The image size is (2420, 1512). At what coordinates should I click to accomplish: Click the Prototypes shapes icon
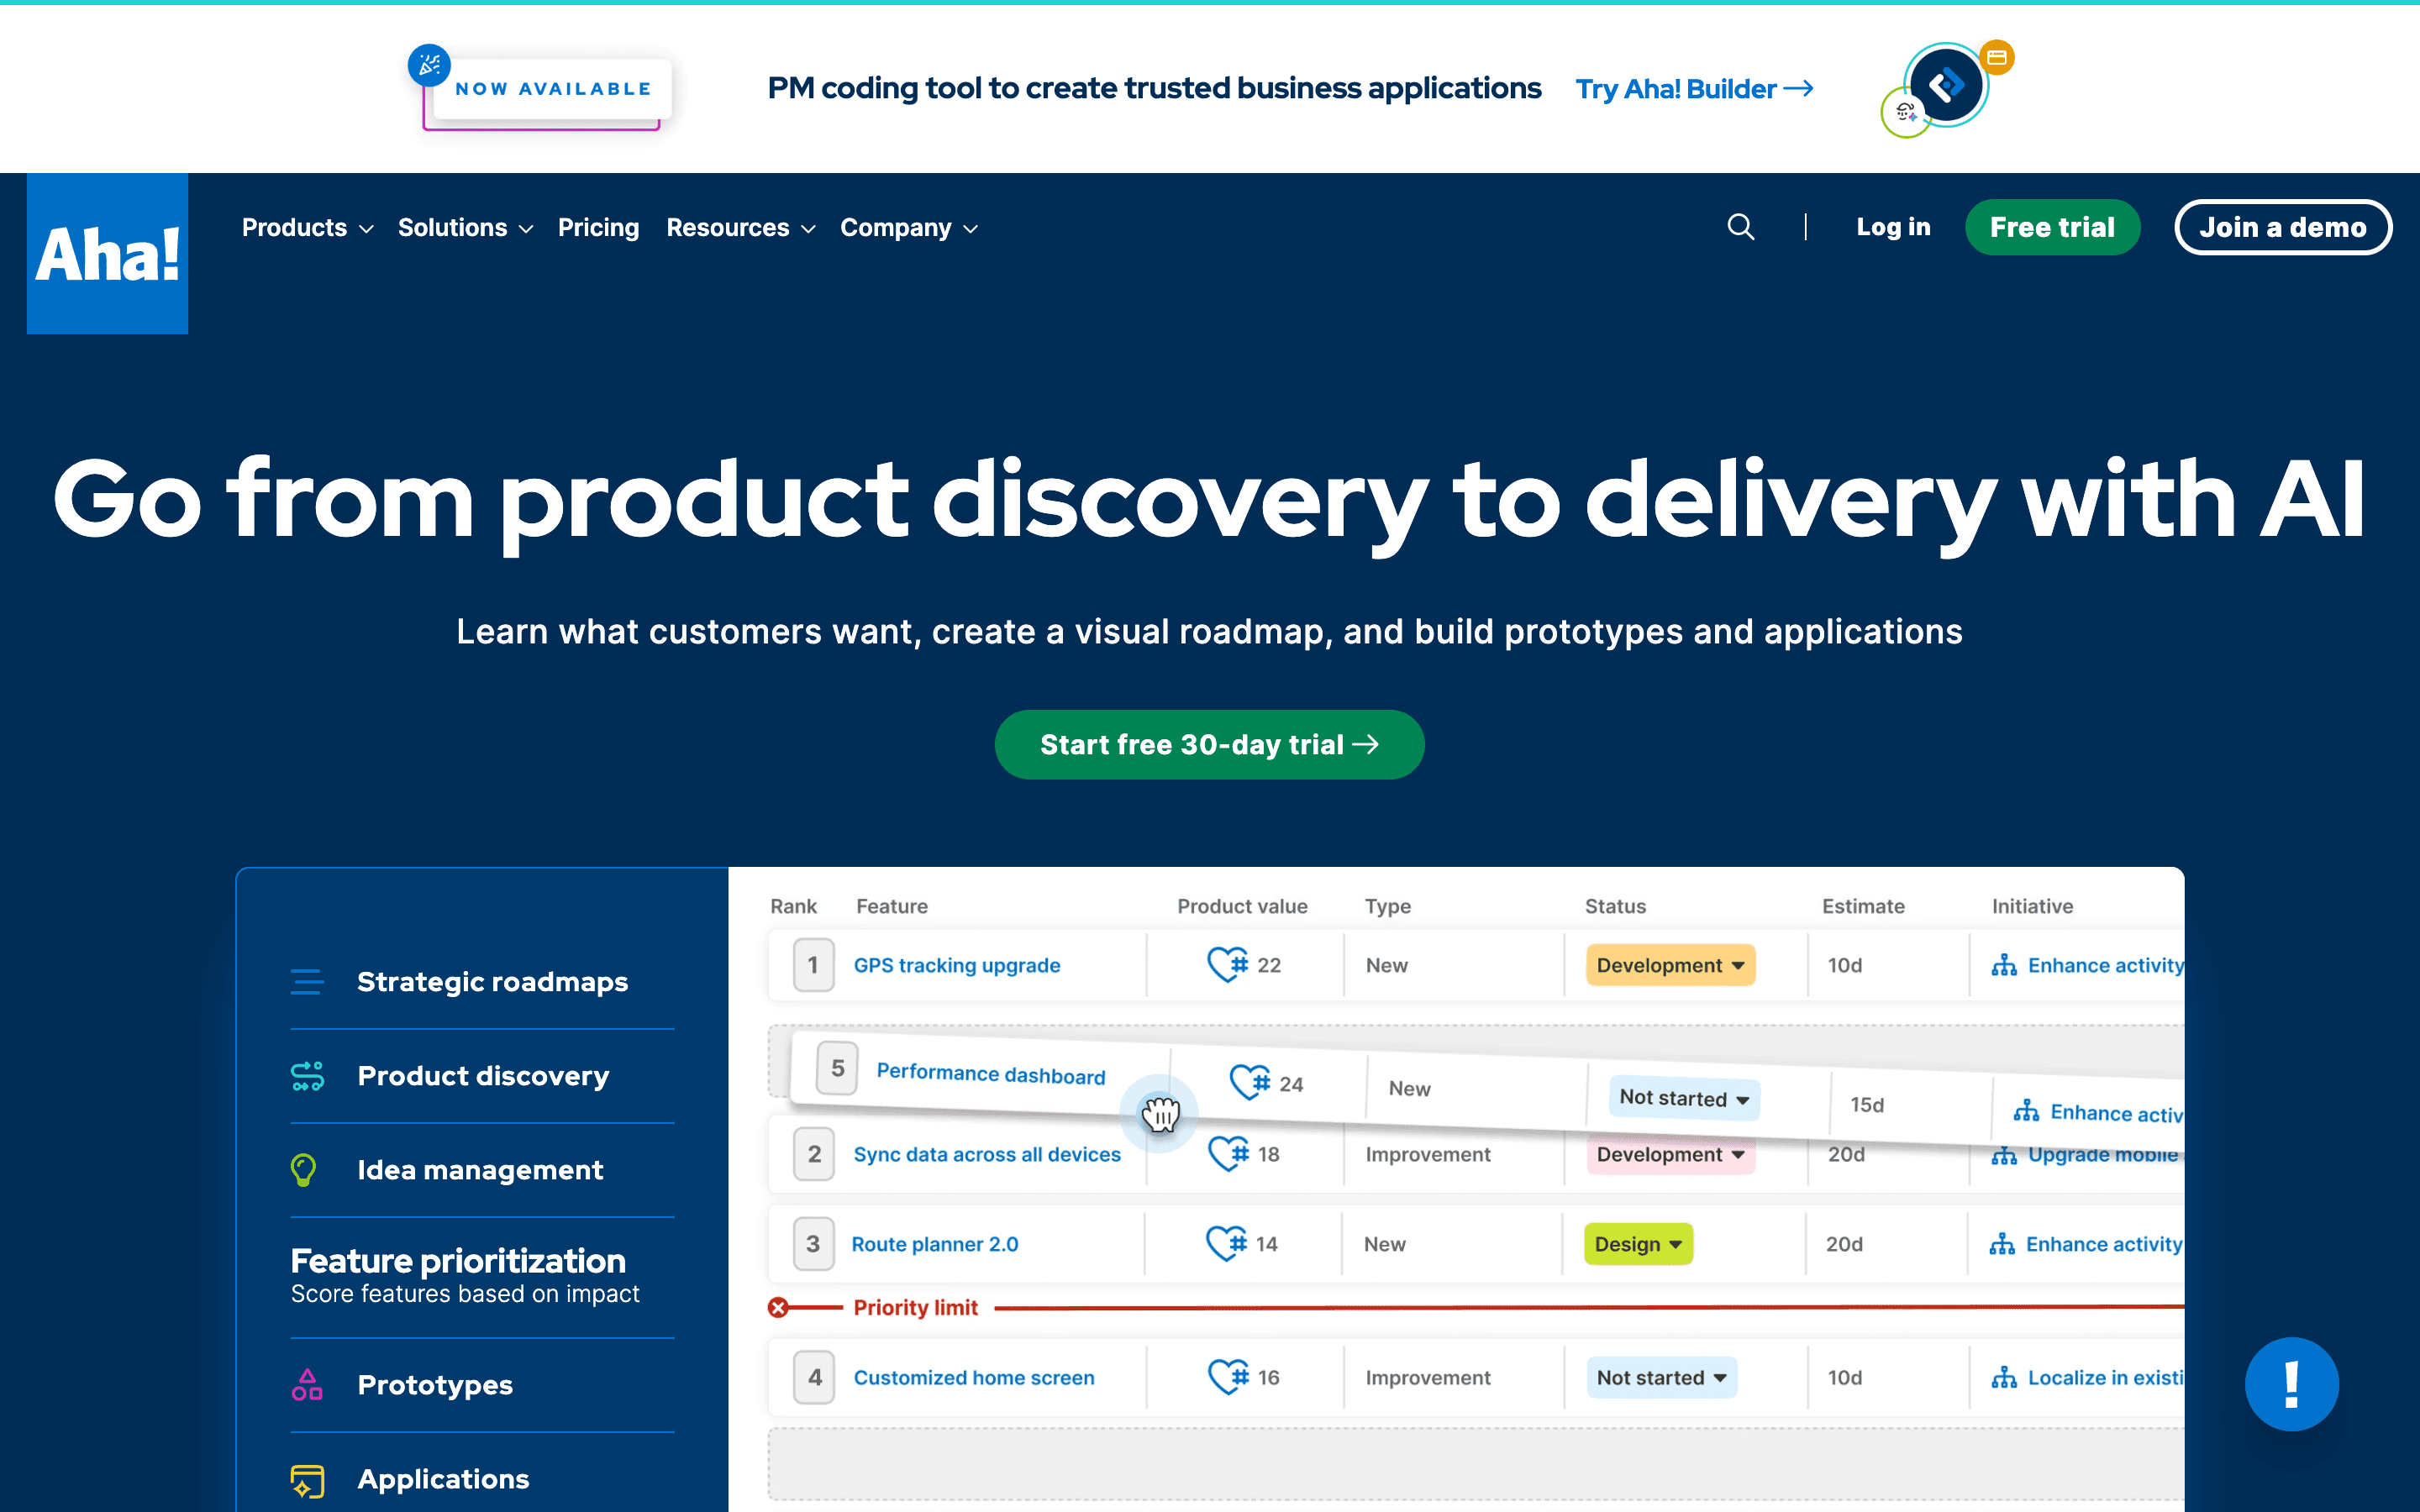point(307,1385)
